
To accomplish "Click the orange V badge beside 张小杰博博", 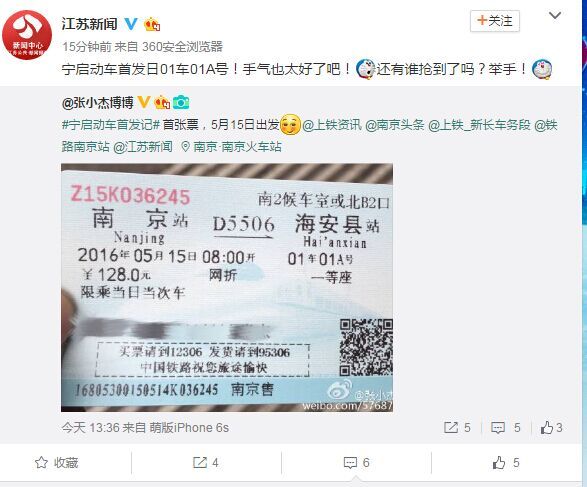I will click(144, 102).
